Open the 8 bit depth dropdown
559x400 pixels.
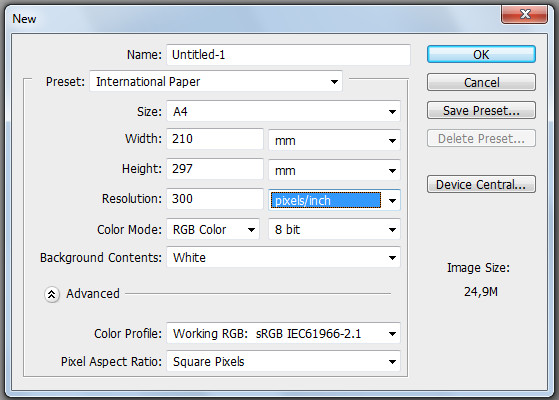click(x=334, y=230)
